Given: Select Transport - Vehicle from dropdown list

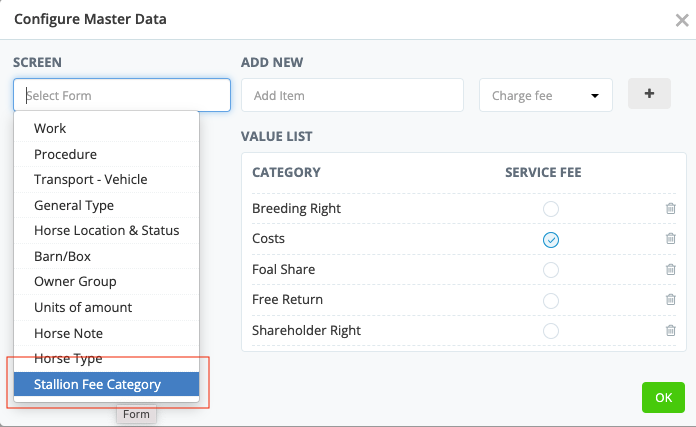Looking at the screenshot, I should point(90,179).
